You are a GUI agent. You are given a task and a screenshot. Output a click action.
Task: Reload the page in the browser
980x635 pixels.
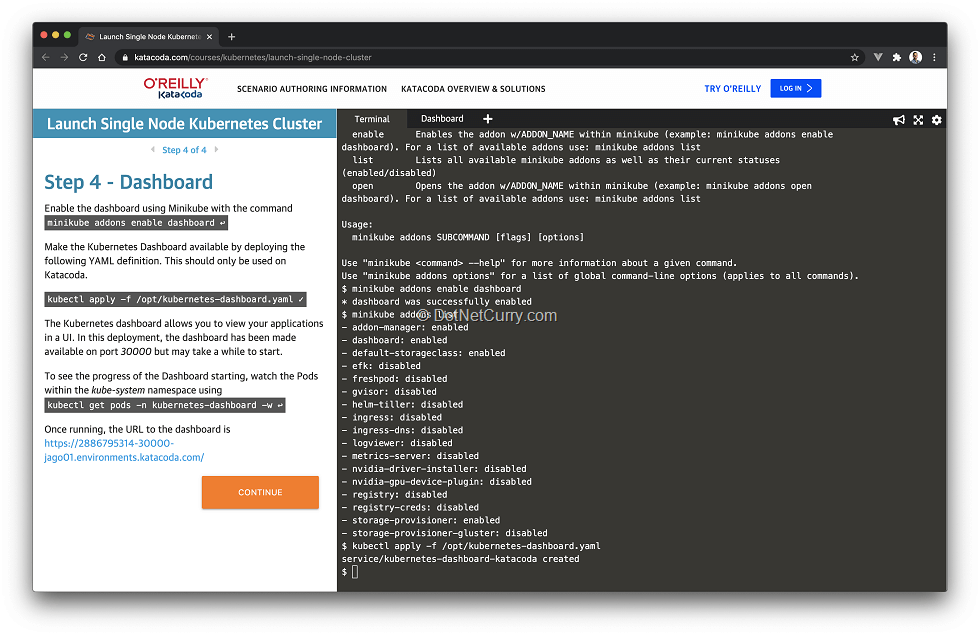(83, 58)
